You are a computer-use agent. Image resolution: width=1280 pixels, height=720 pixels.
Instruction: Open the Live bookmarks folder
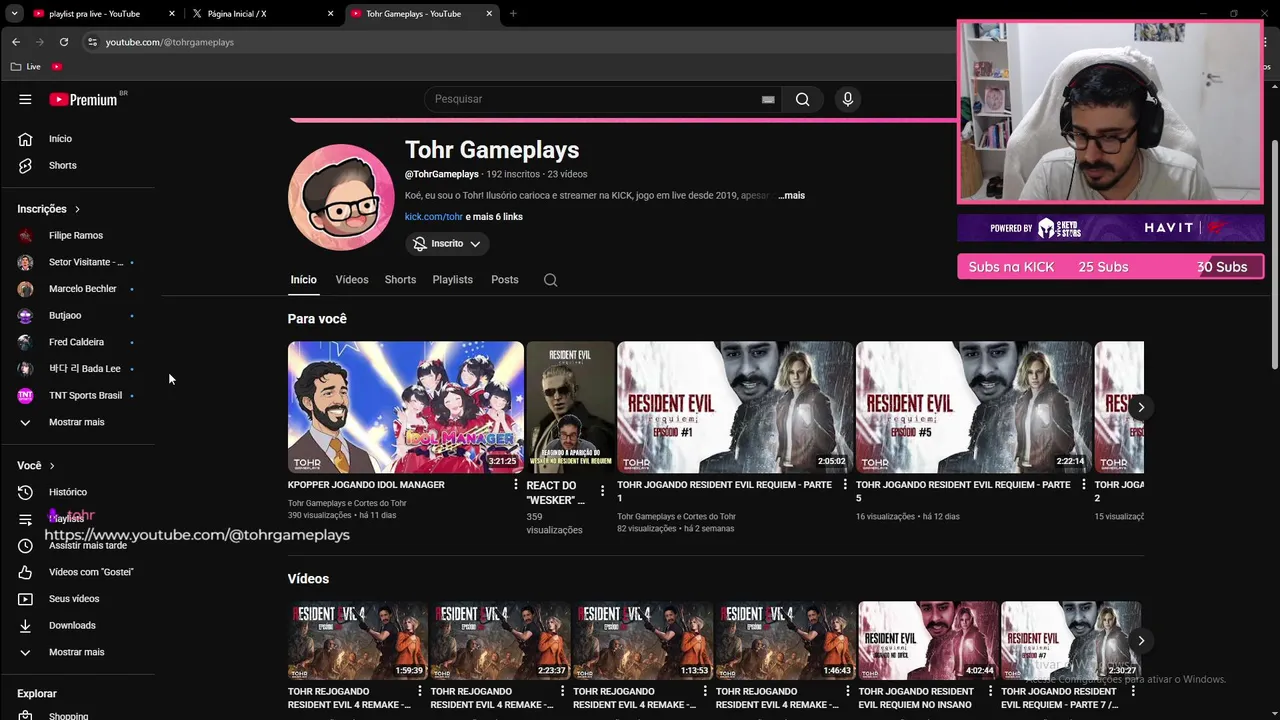point(26,67)
